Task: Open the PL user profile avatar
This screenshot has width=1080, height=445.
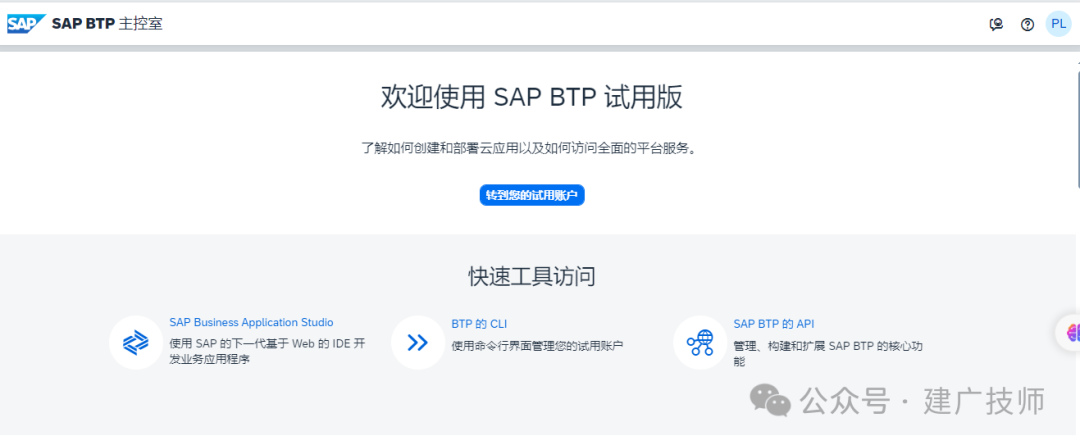Action: (1058, 25)
